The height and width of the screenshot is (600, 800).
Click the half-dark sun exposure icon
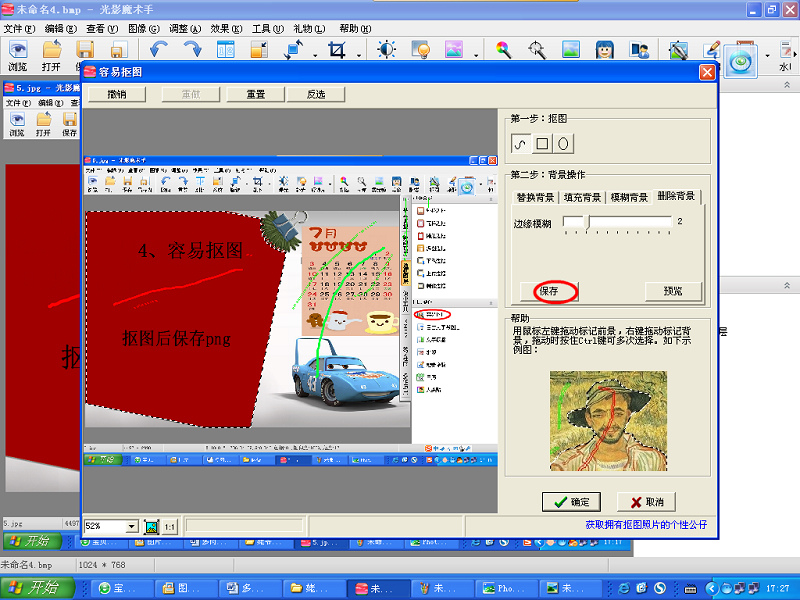point(387,49)
